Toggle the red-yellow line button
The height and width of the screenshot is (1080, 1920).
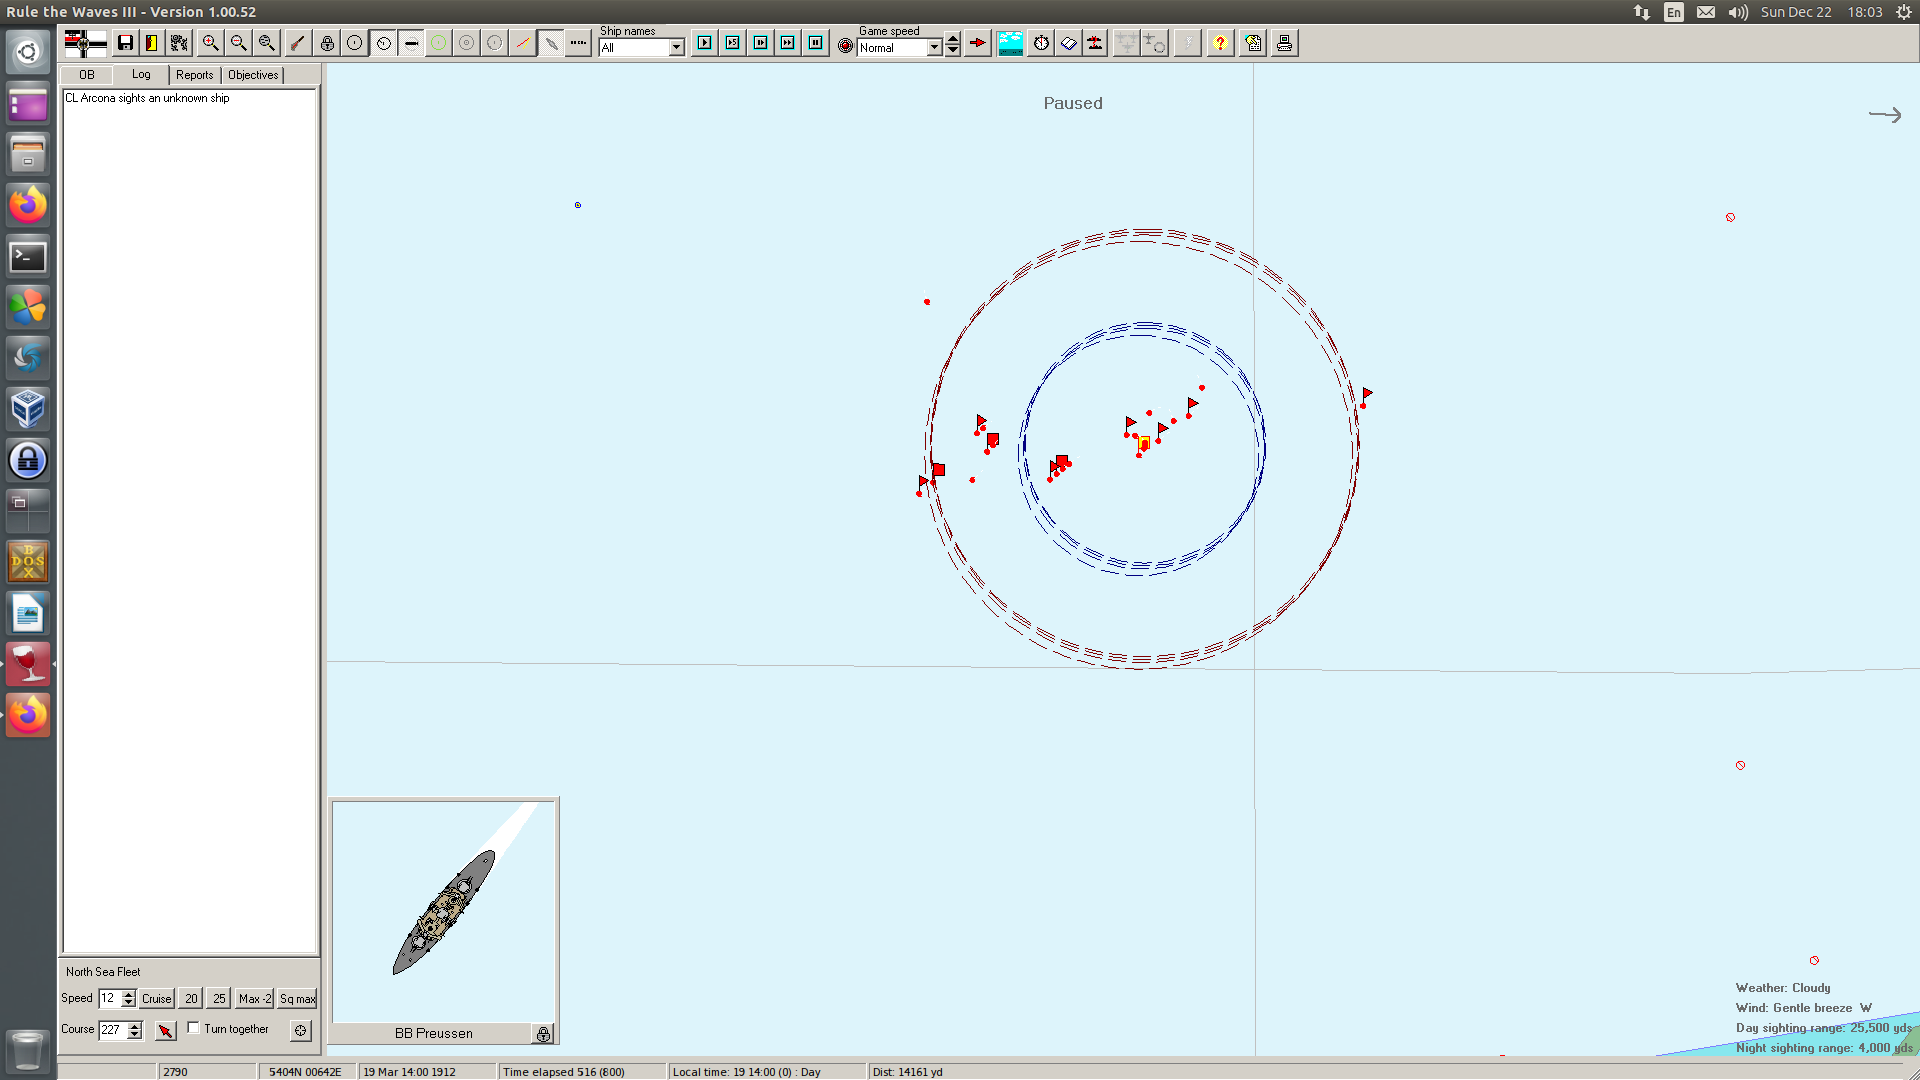point(523,43)
